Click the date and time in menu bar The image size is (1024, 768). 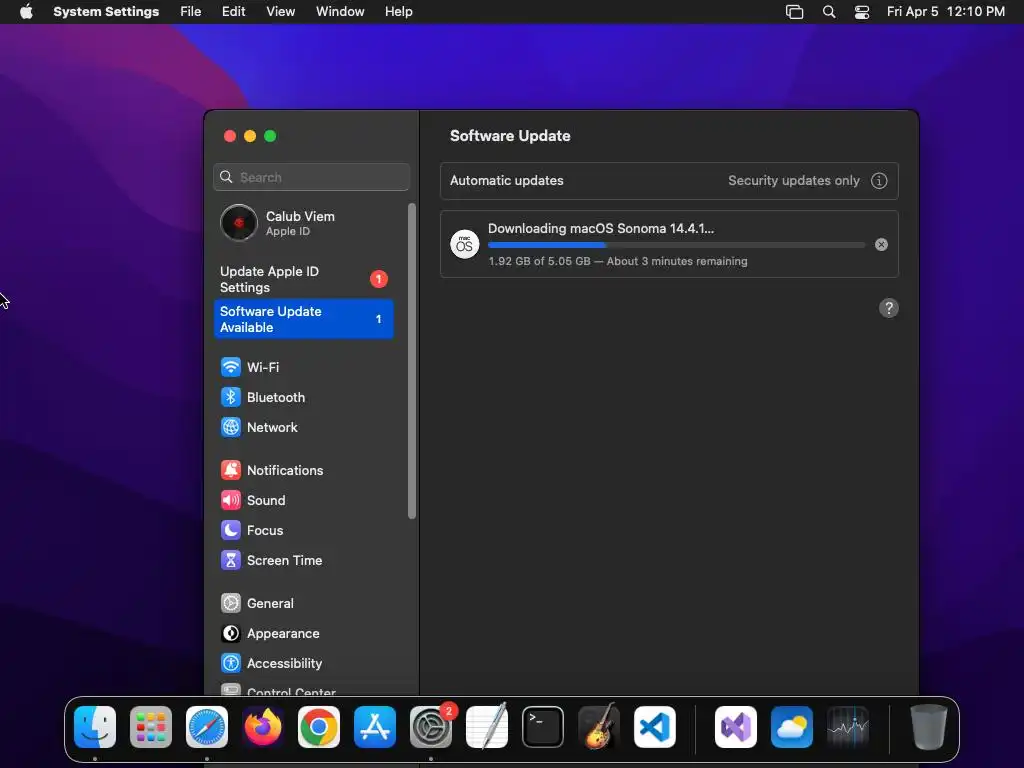pyautogui.click(x=946, y=12)
